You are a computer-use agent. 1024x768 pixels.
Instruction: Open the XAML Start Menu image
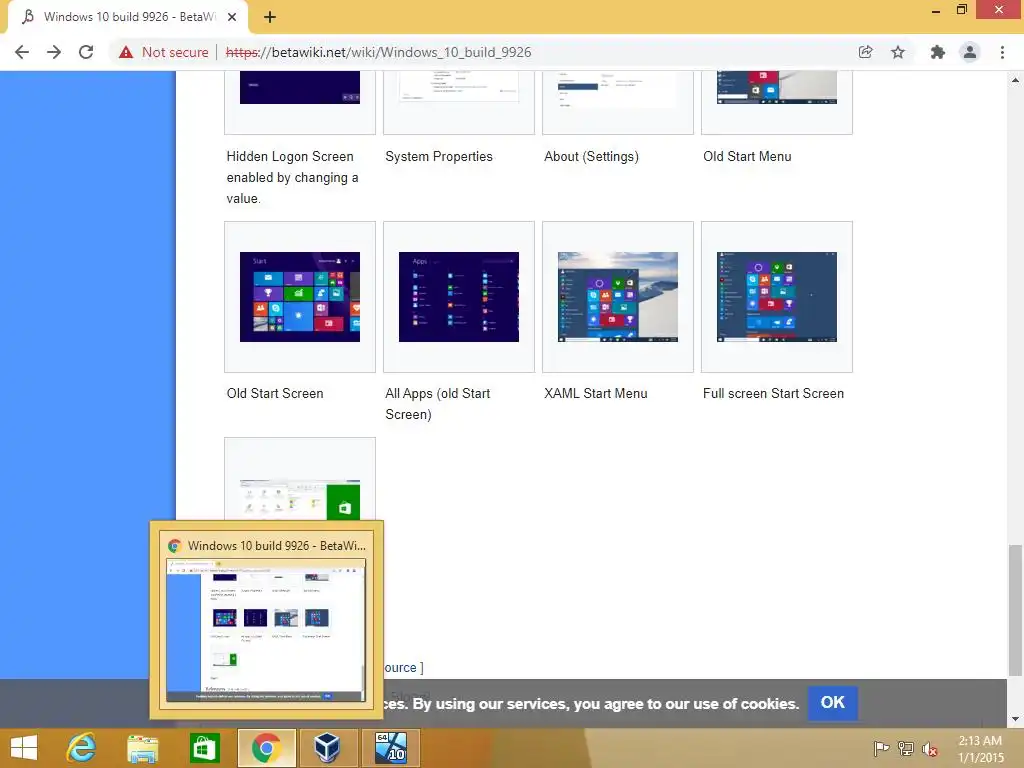click(x=617, y=296)
